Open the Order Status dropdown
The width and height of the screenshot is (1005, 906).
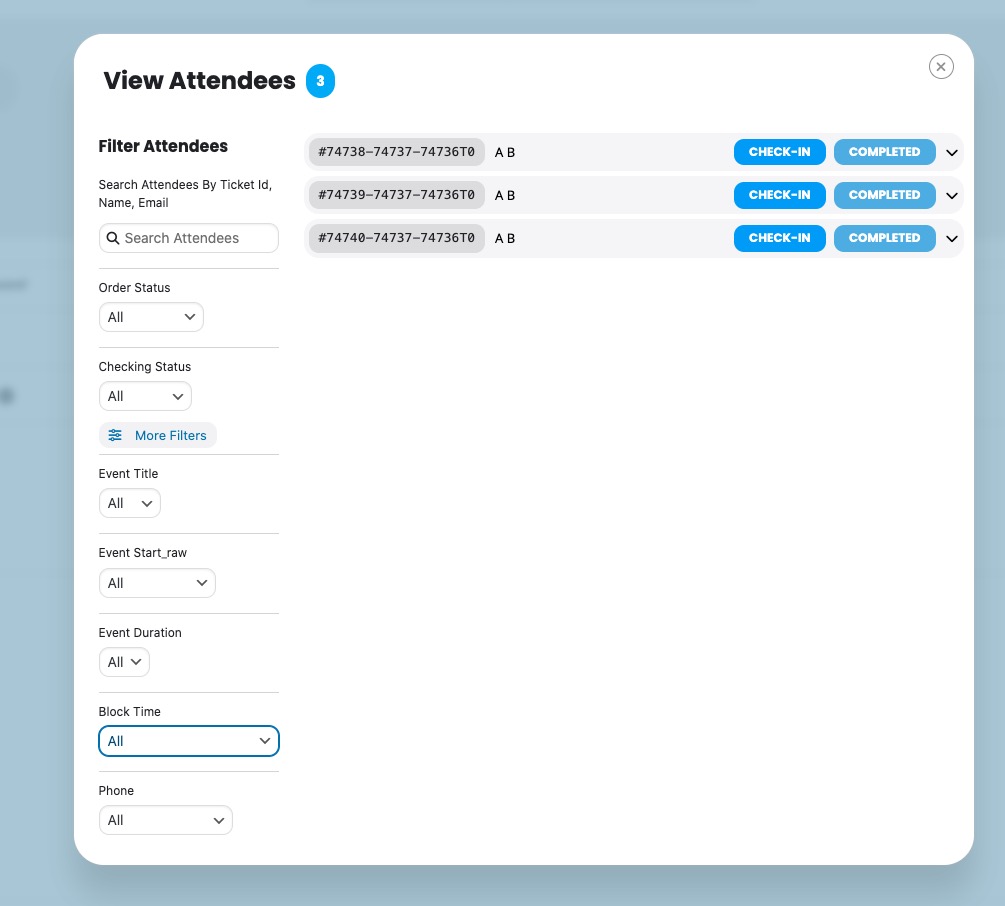click(151, 317)
